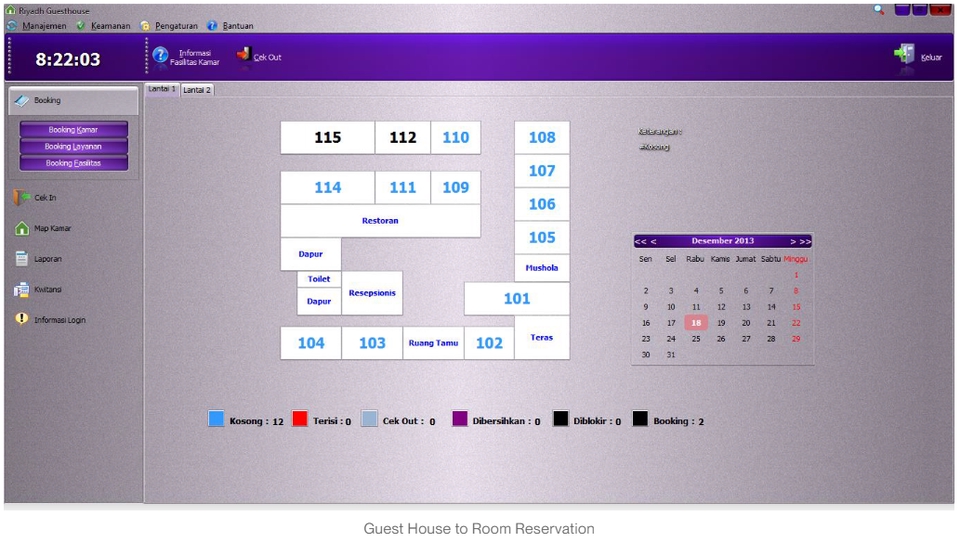The image size is (960, 542).
Task: Click the Ruang Tamu area
Action: point(433,343)
